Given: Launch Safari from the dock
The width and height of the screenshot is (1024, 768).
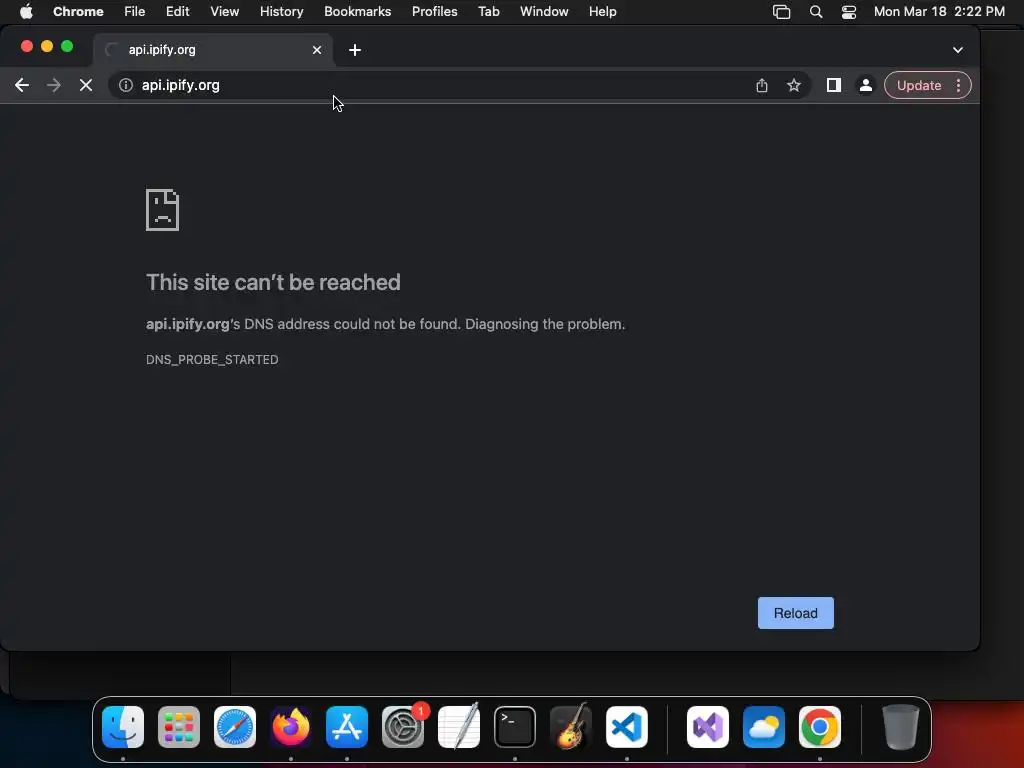Looking at the screenshot, I should pos(235,727).
